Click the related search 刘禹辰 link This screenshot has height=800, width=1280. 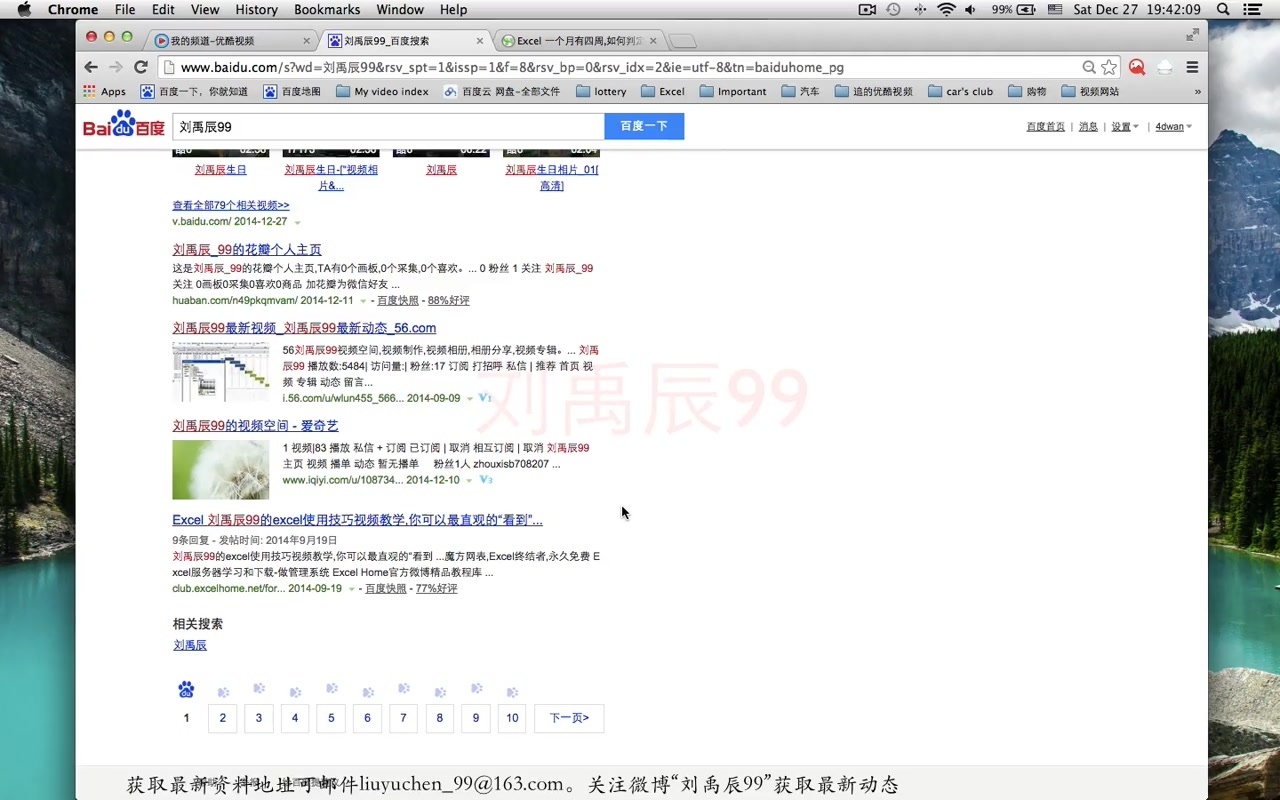[190, 646]
